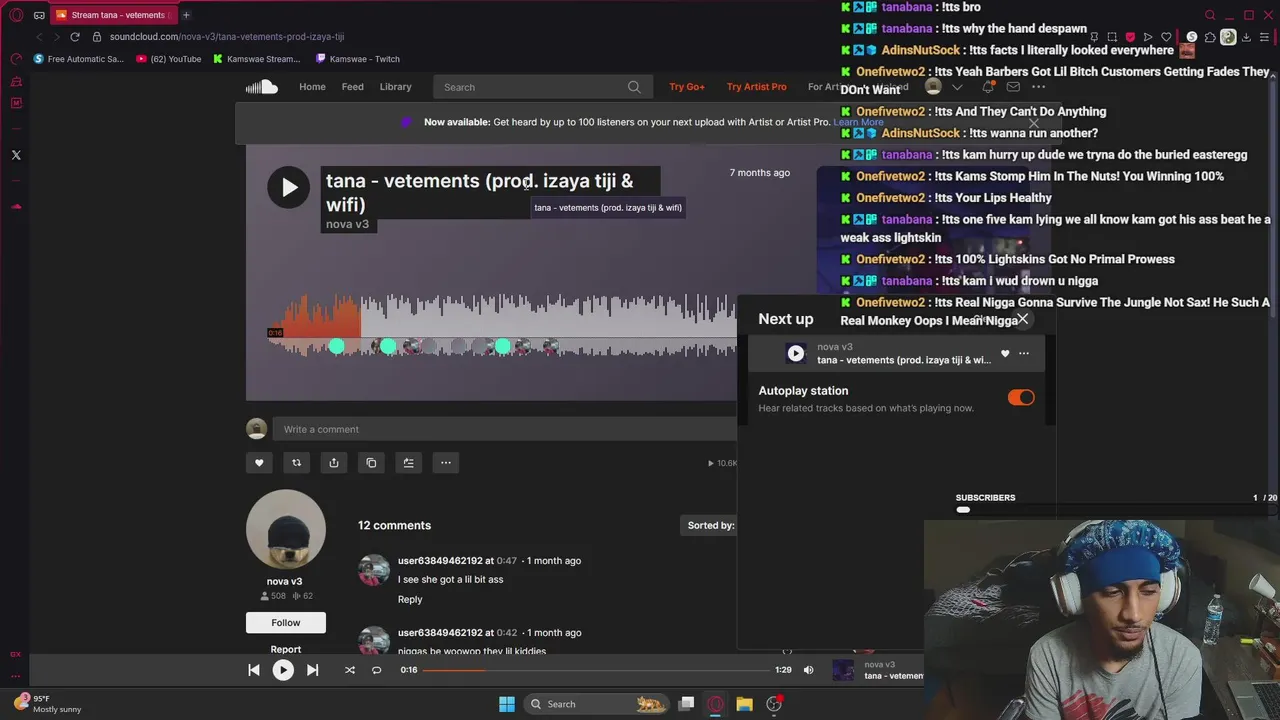1280x720 pixels.
Task: Open the YouTube bookmark
Action: point(168,59)
